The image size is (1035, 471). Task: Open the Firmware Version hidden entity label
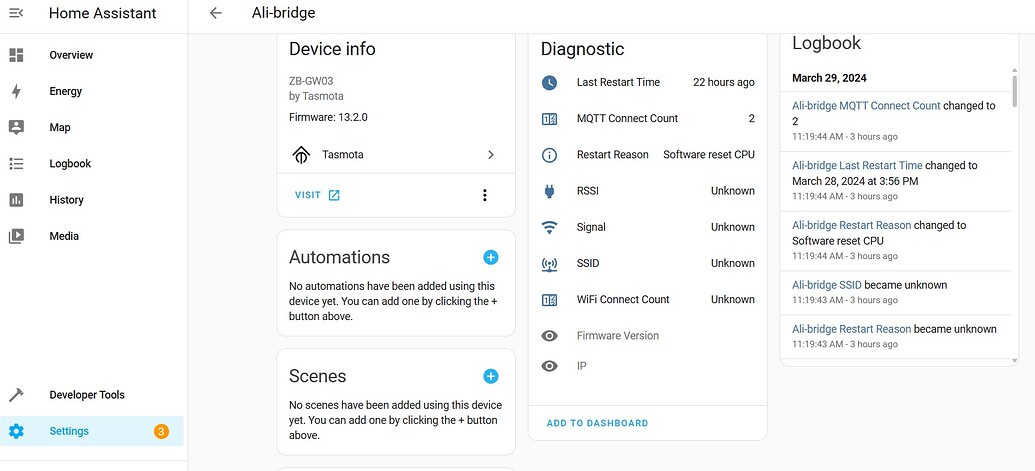point(618,336)
